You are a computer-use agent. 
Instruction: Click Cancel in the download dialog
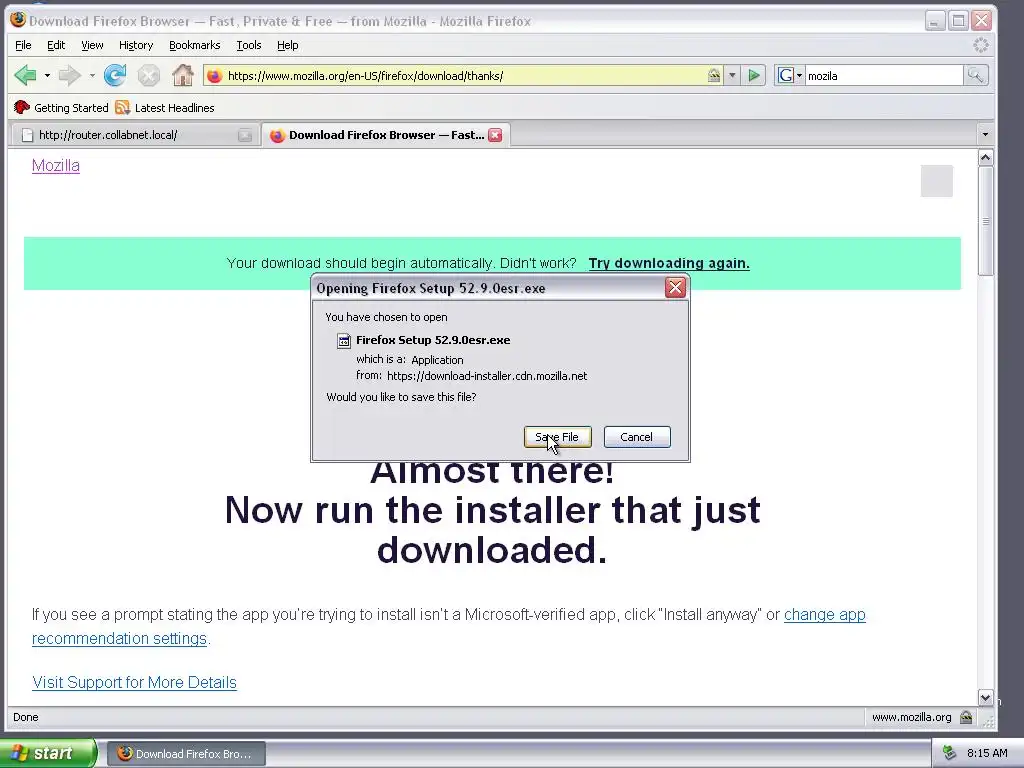637,437
